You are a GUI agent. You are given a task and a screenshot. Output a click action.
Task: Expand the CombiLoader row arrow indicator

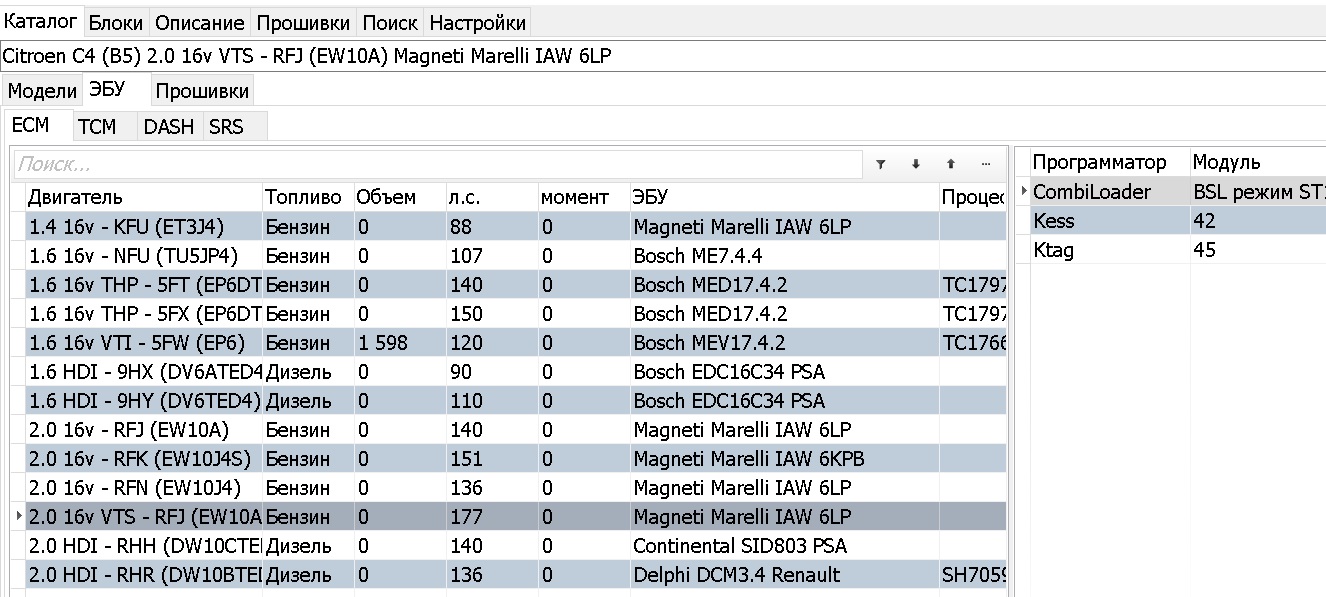coord(1023,192)
